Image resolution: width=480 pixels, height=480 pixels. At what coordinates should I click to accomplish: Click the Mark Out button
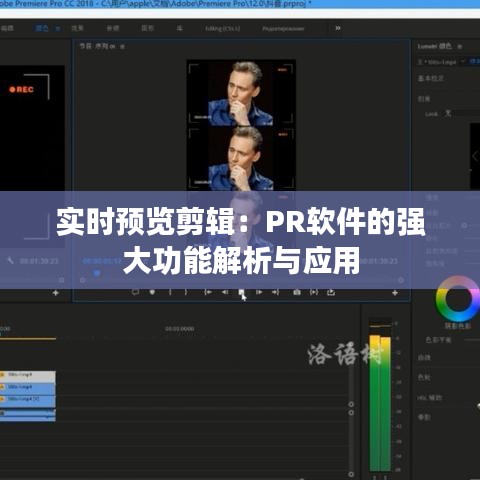coord(186,292)
